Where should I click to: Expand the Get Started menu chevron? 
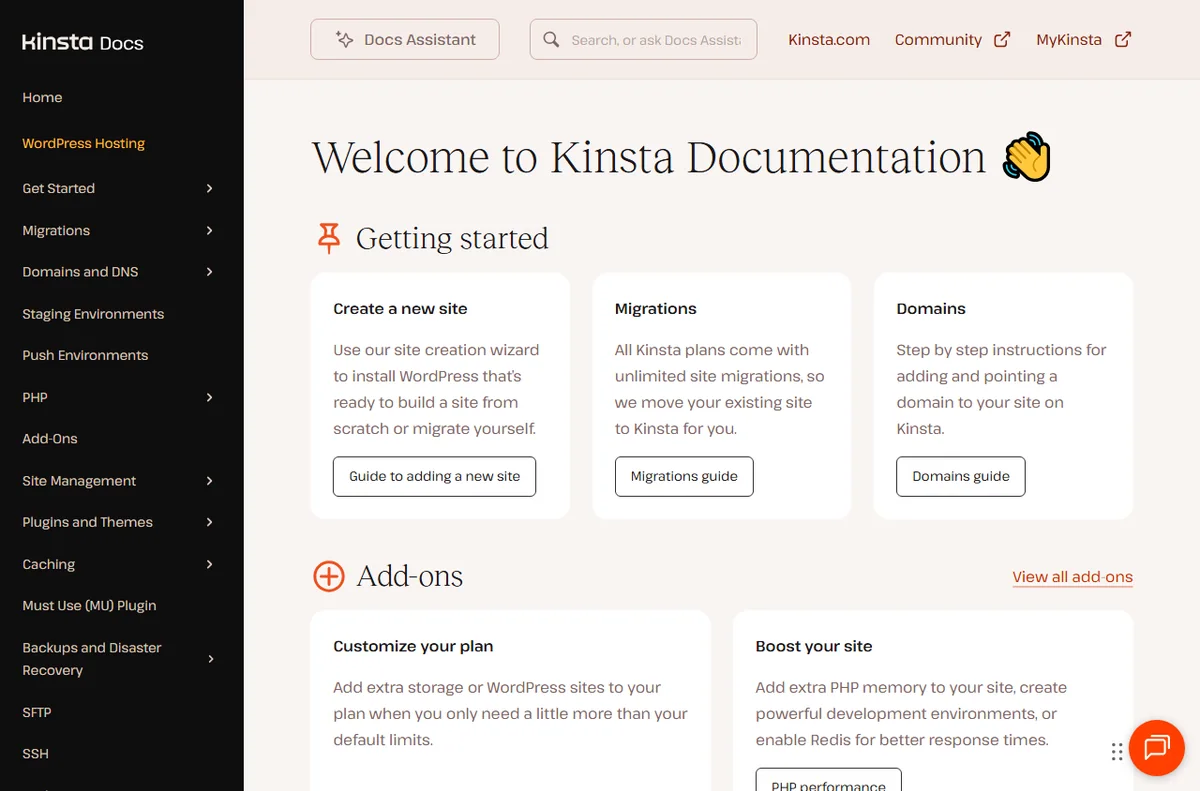point(209,188)
